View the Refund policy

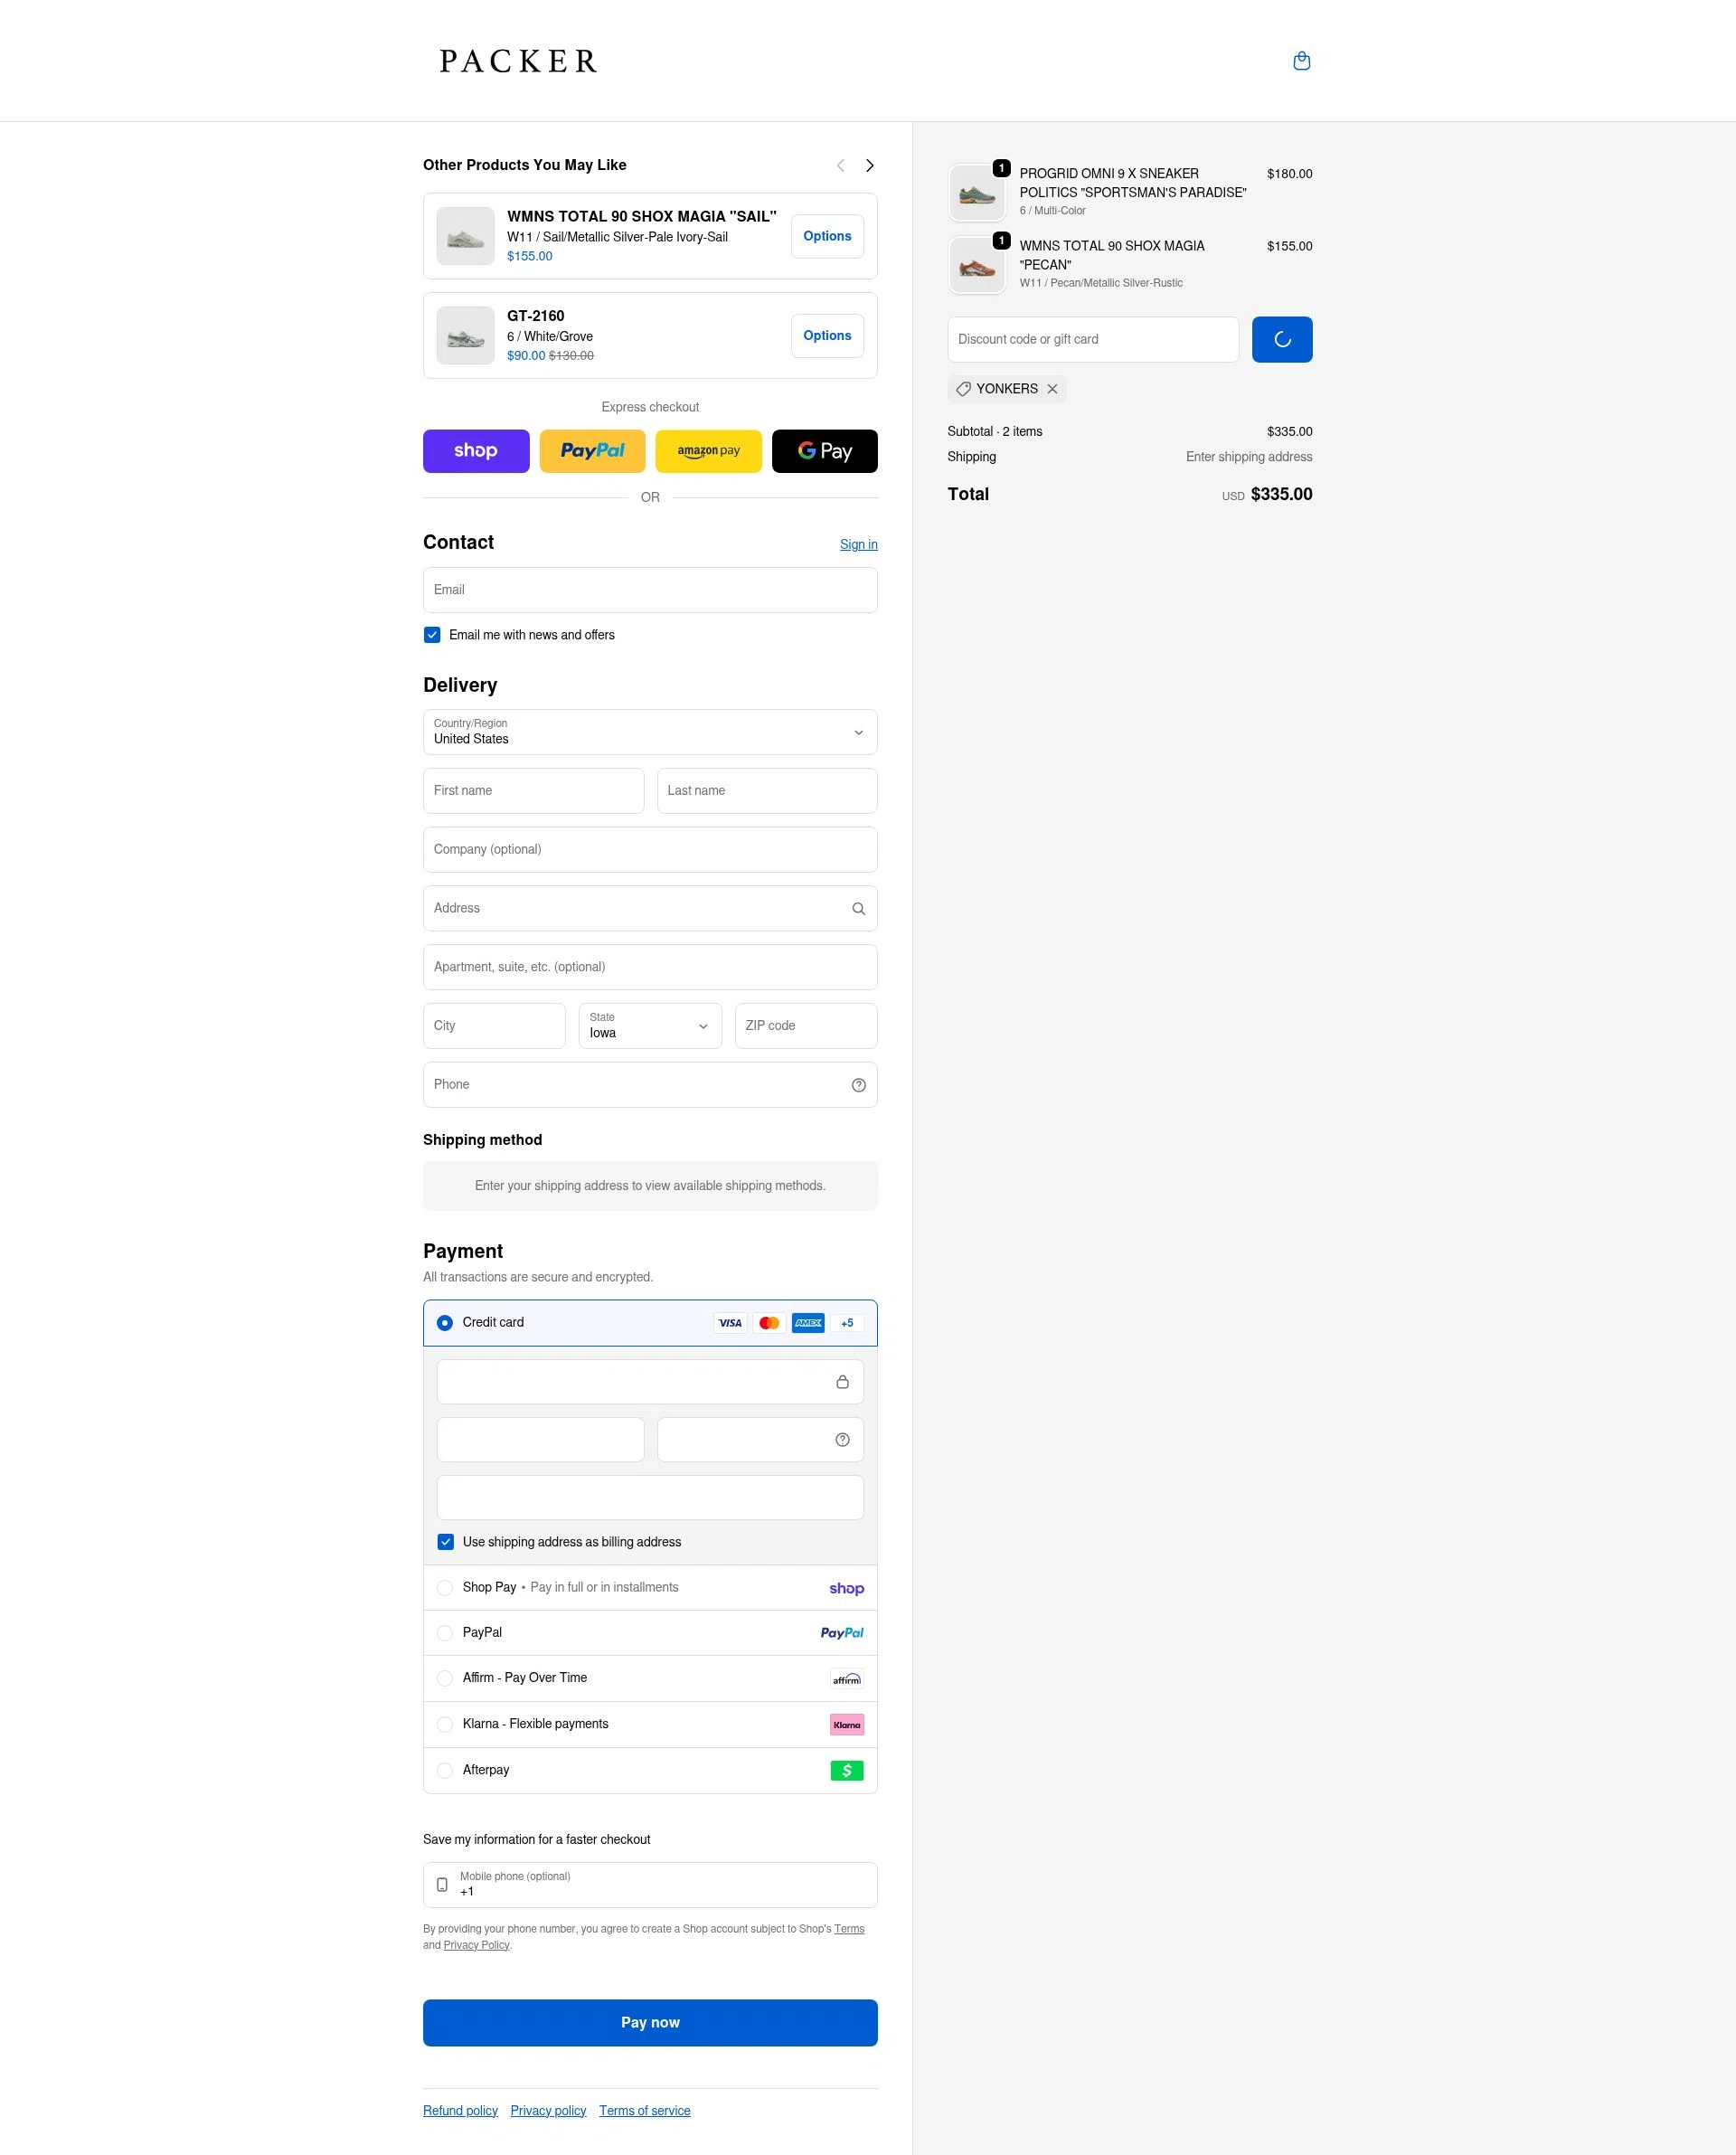pos(459,2110)
